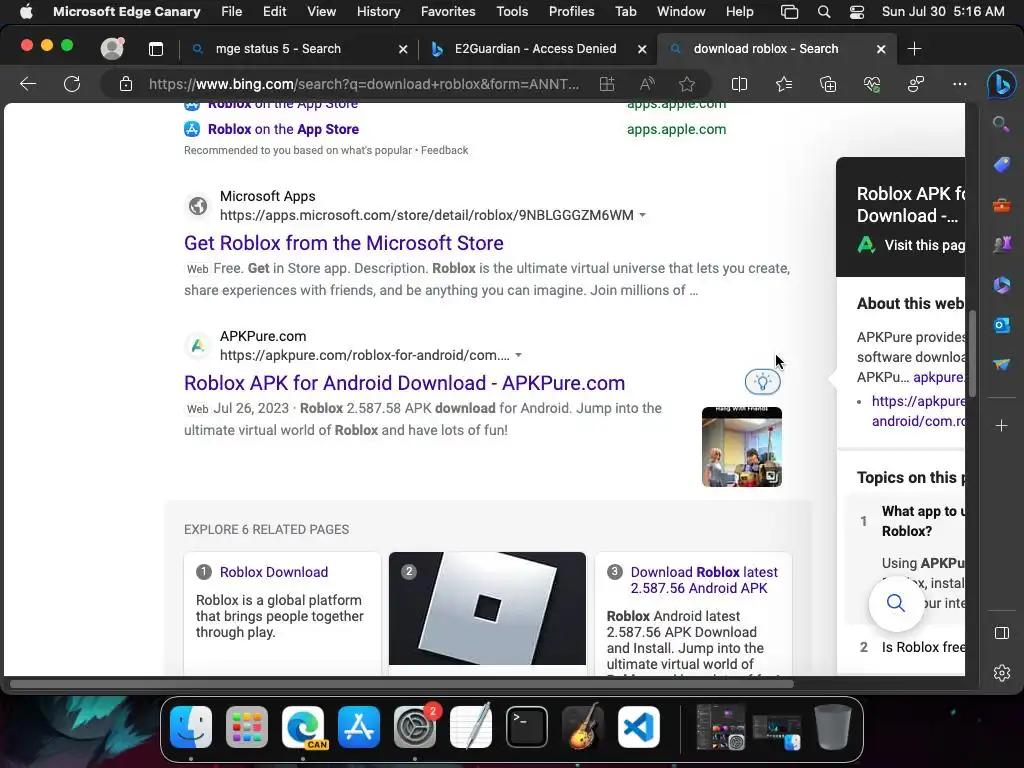
Task: Open the Favorites menu in menu bar
Action: click(x=448, y=12)
